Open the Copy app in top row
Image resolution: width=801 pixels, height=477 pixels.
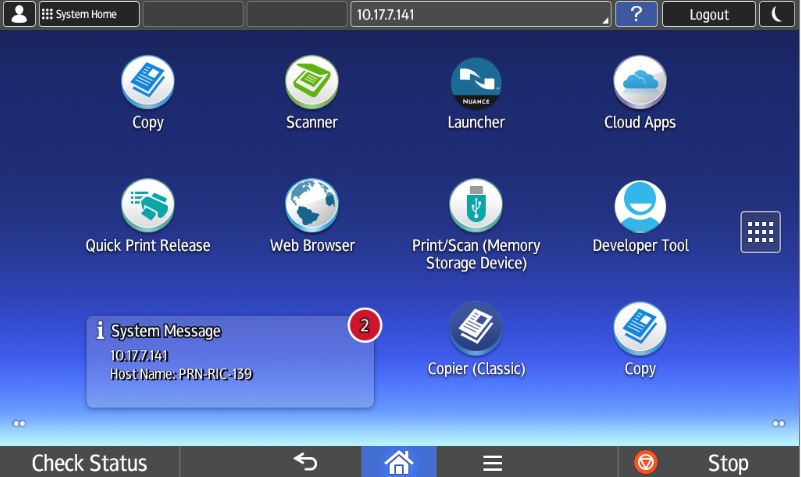click(x=147, y=83)
